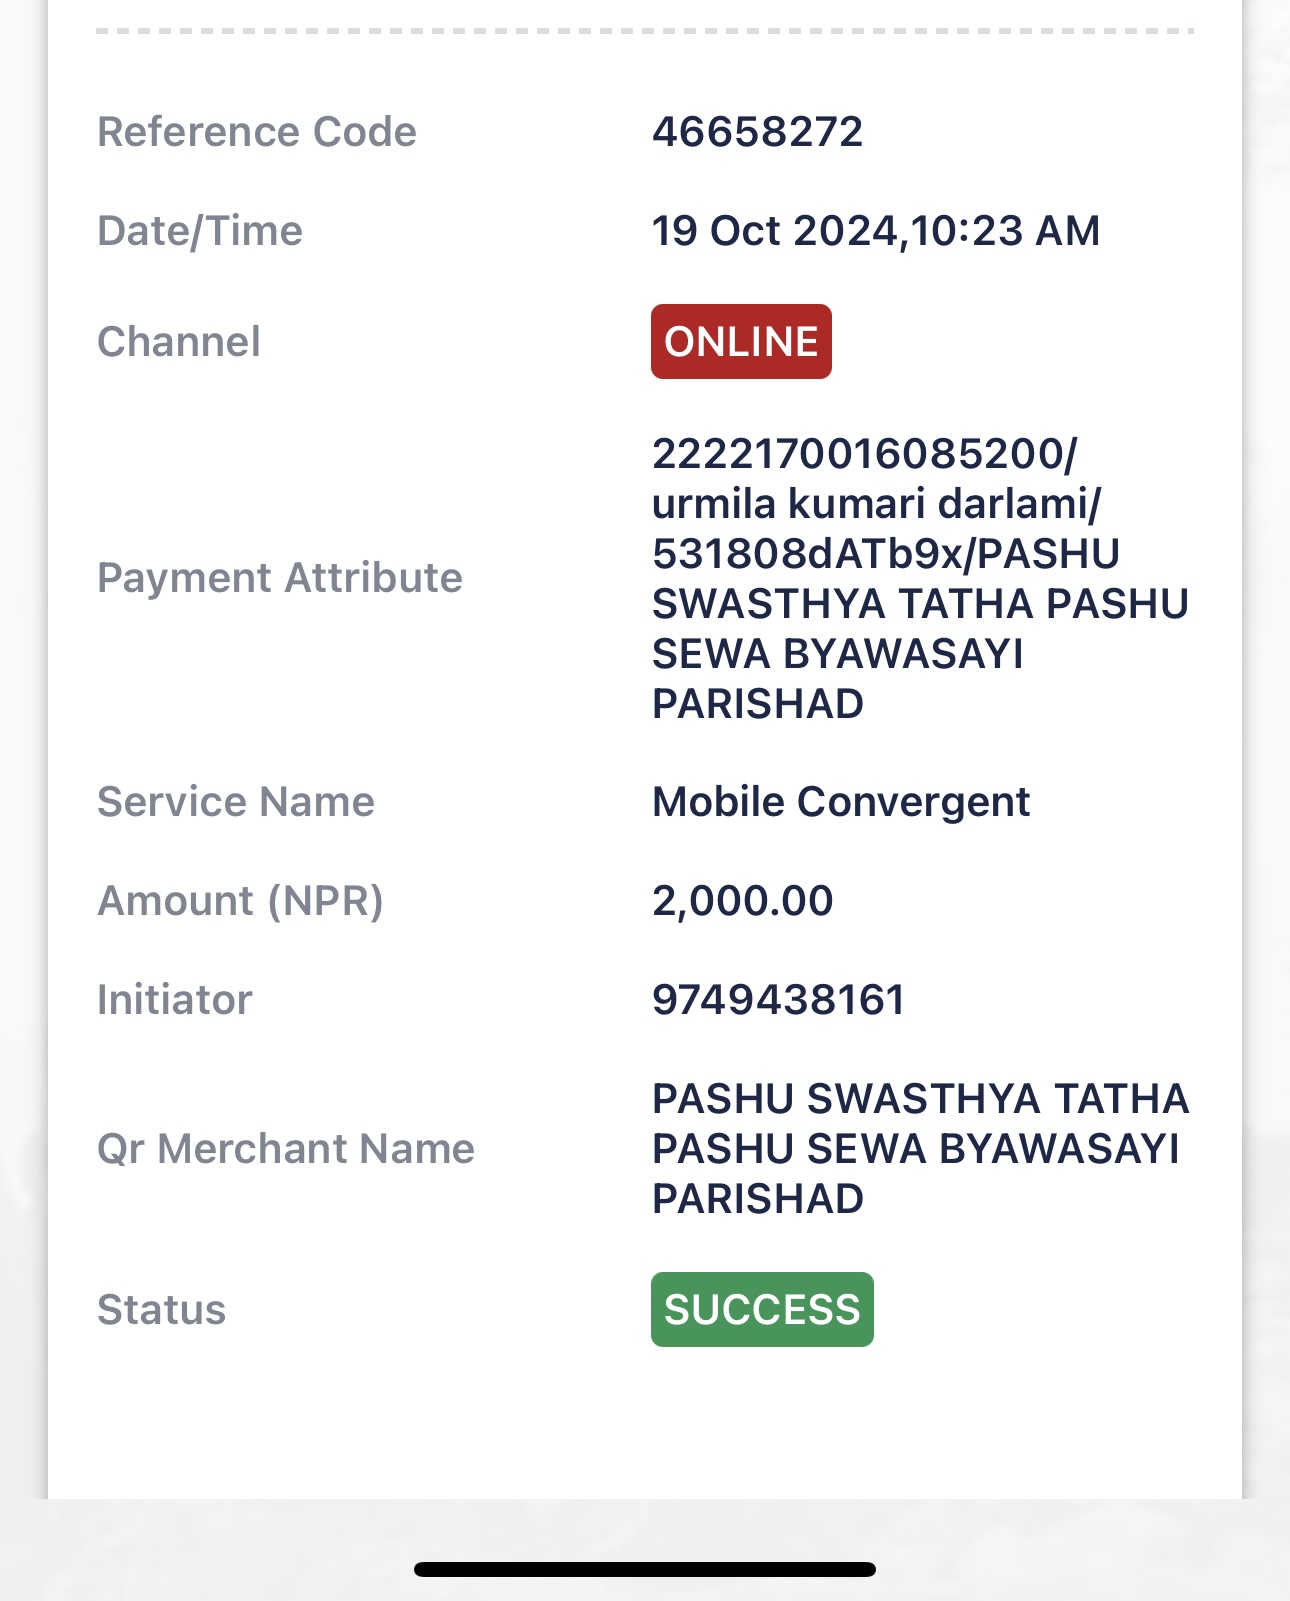The image size is (1290, 1601).
Task: Tap the name urmila kumari darlami
Action: [x=870, y=504]
